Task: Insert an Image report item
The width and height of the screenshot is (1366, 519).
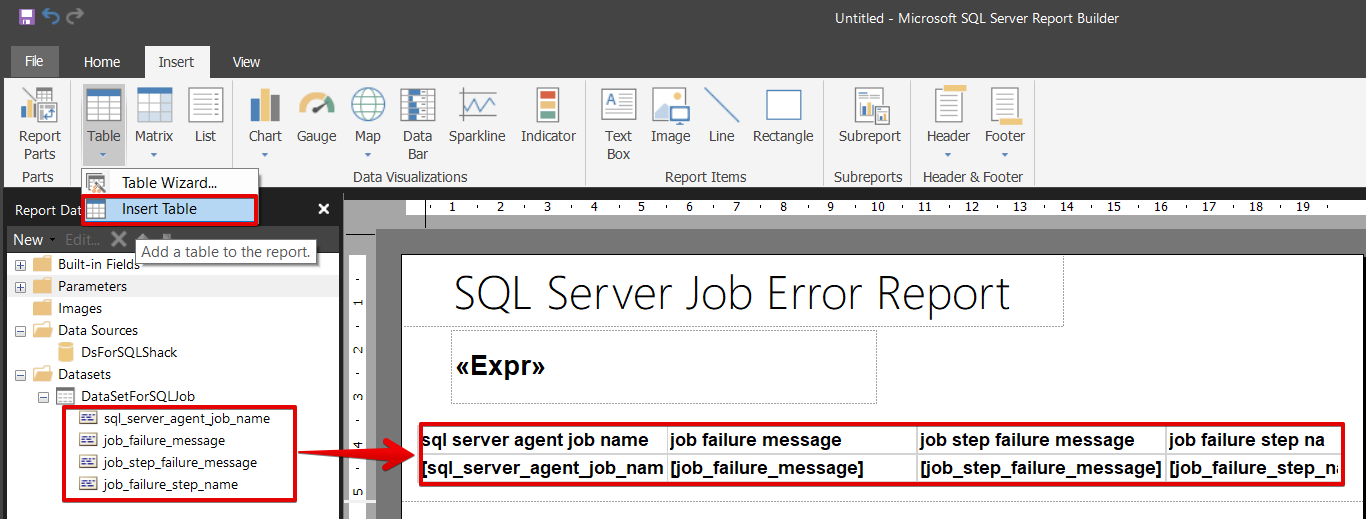Action: [x=670, y=115]
